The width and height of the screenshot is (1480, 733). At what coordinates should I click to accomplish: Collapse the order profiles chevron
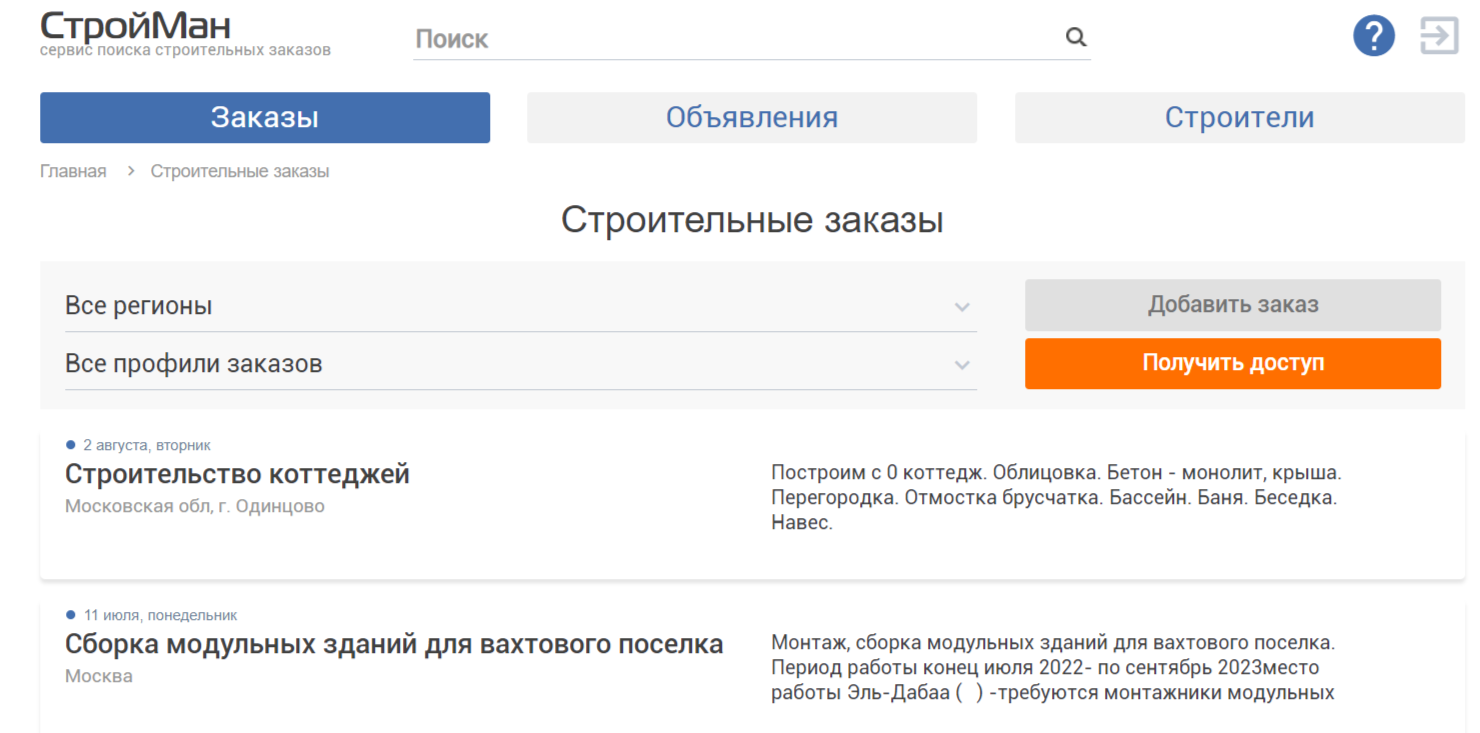(x=961, y=364)
